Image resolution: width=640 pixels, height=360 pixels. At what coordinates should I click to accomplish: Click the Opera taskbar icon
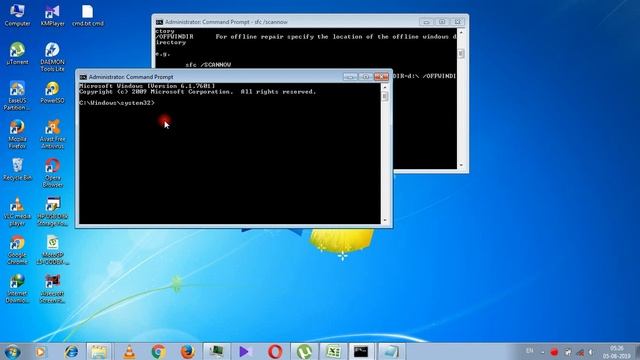point(275,352)
